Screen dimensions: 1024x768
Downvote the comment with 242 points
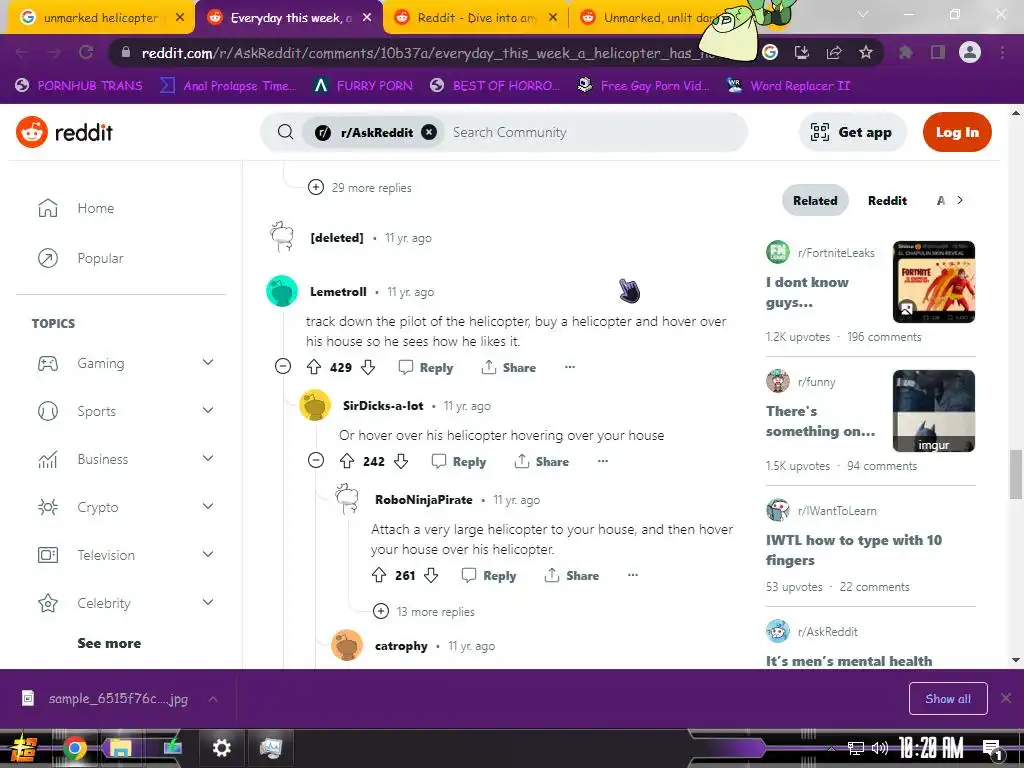click(x=401, y=462)
